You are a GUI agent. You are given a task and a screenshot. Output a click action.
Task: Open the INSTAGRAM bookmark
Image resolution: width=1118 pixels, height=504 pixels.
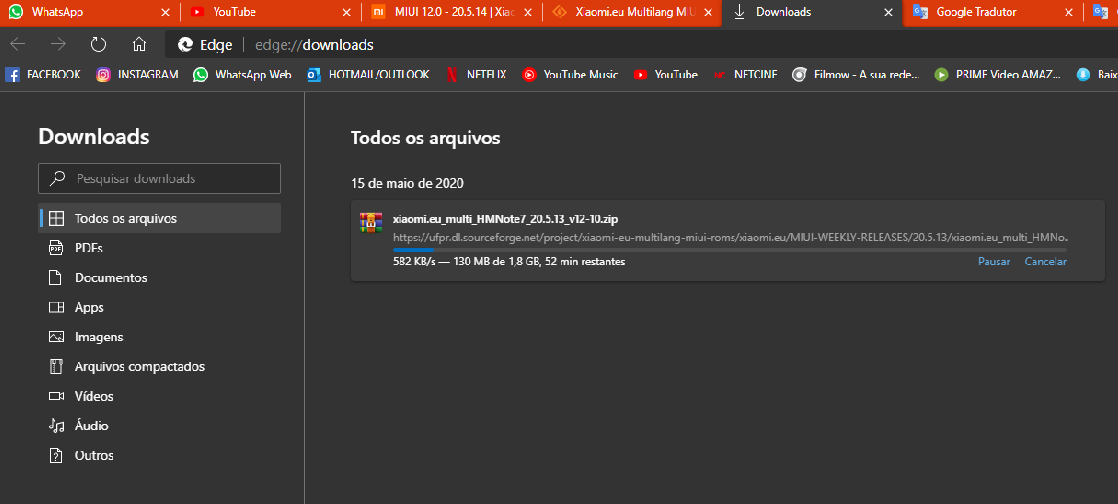point(137,74)
